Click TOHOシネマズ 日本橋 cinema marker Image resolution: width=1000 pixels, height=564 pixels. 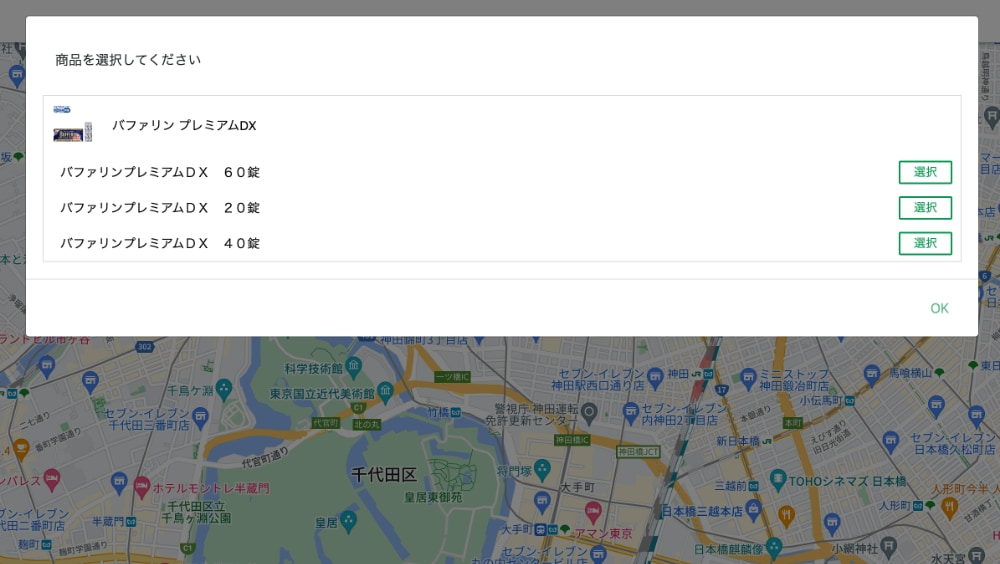(777, 480)
